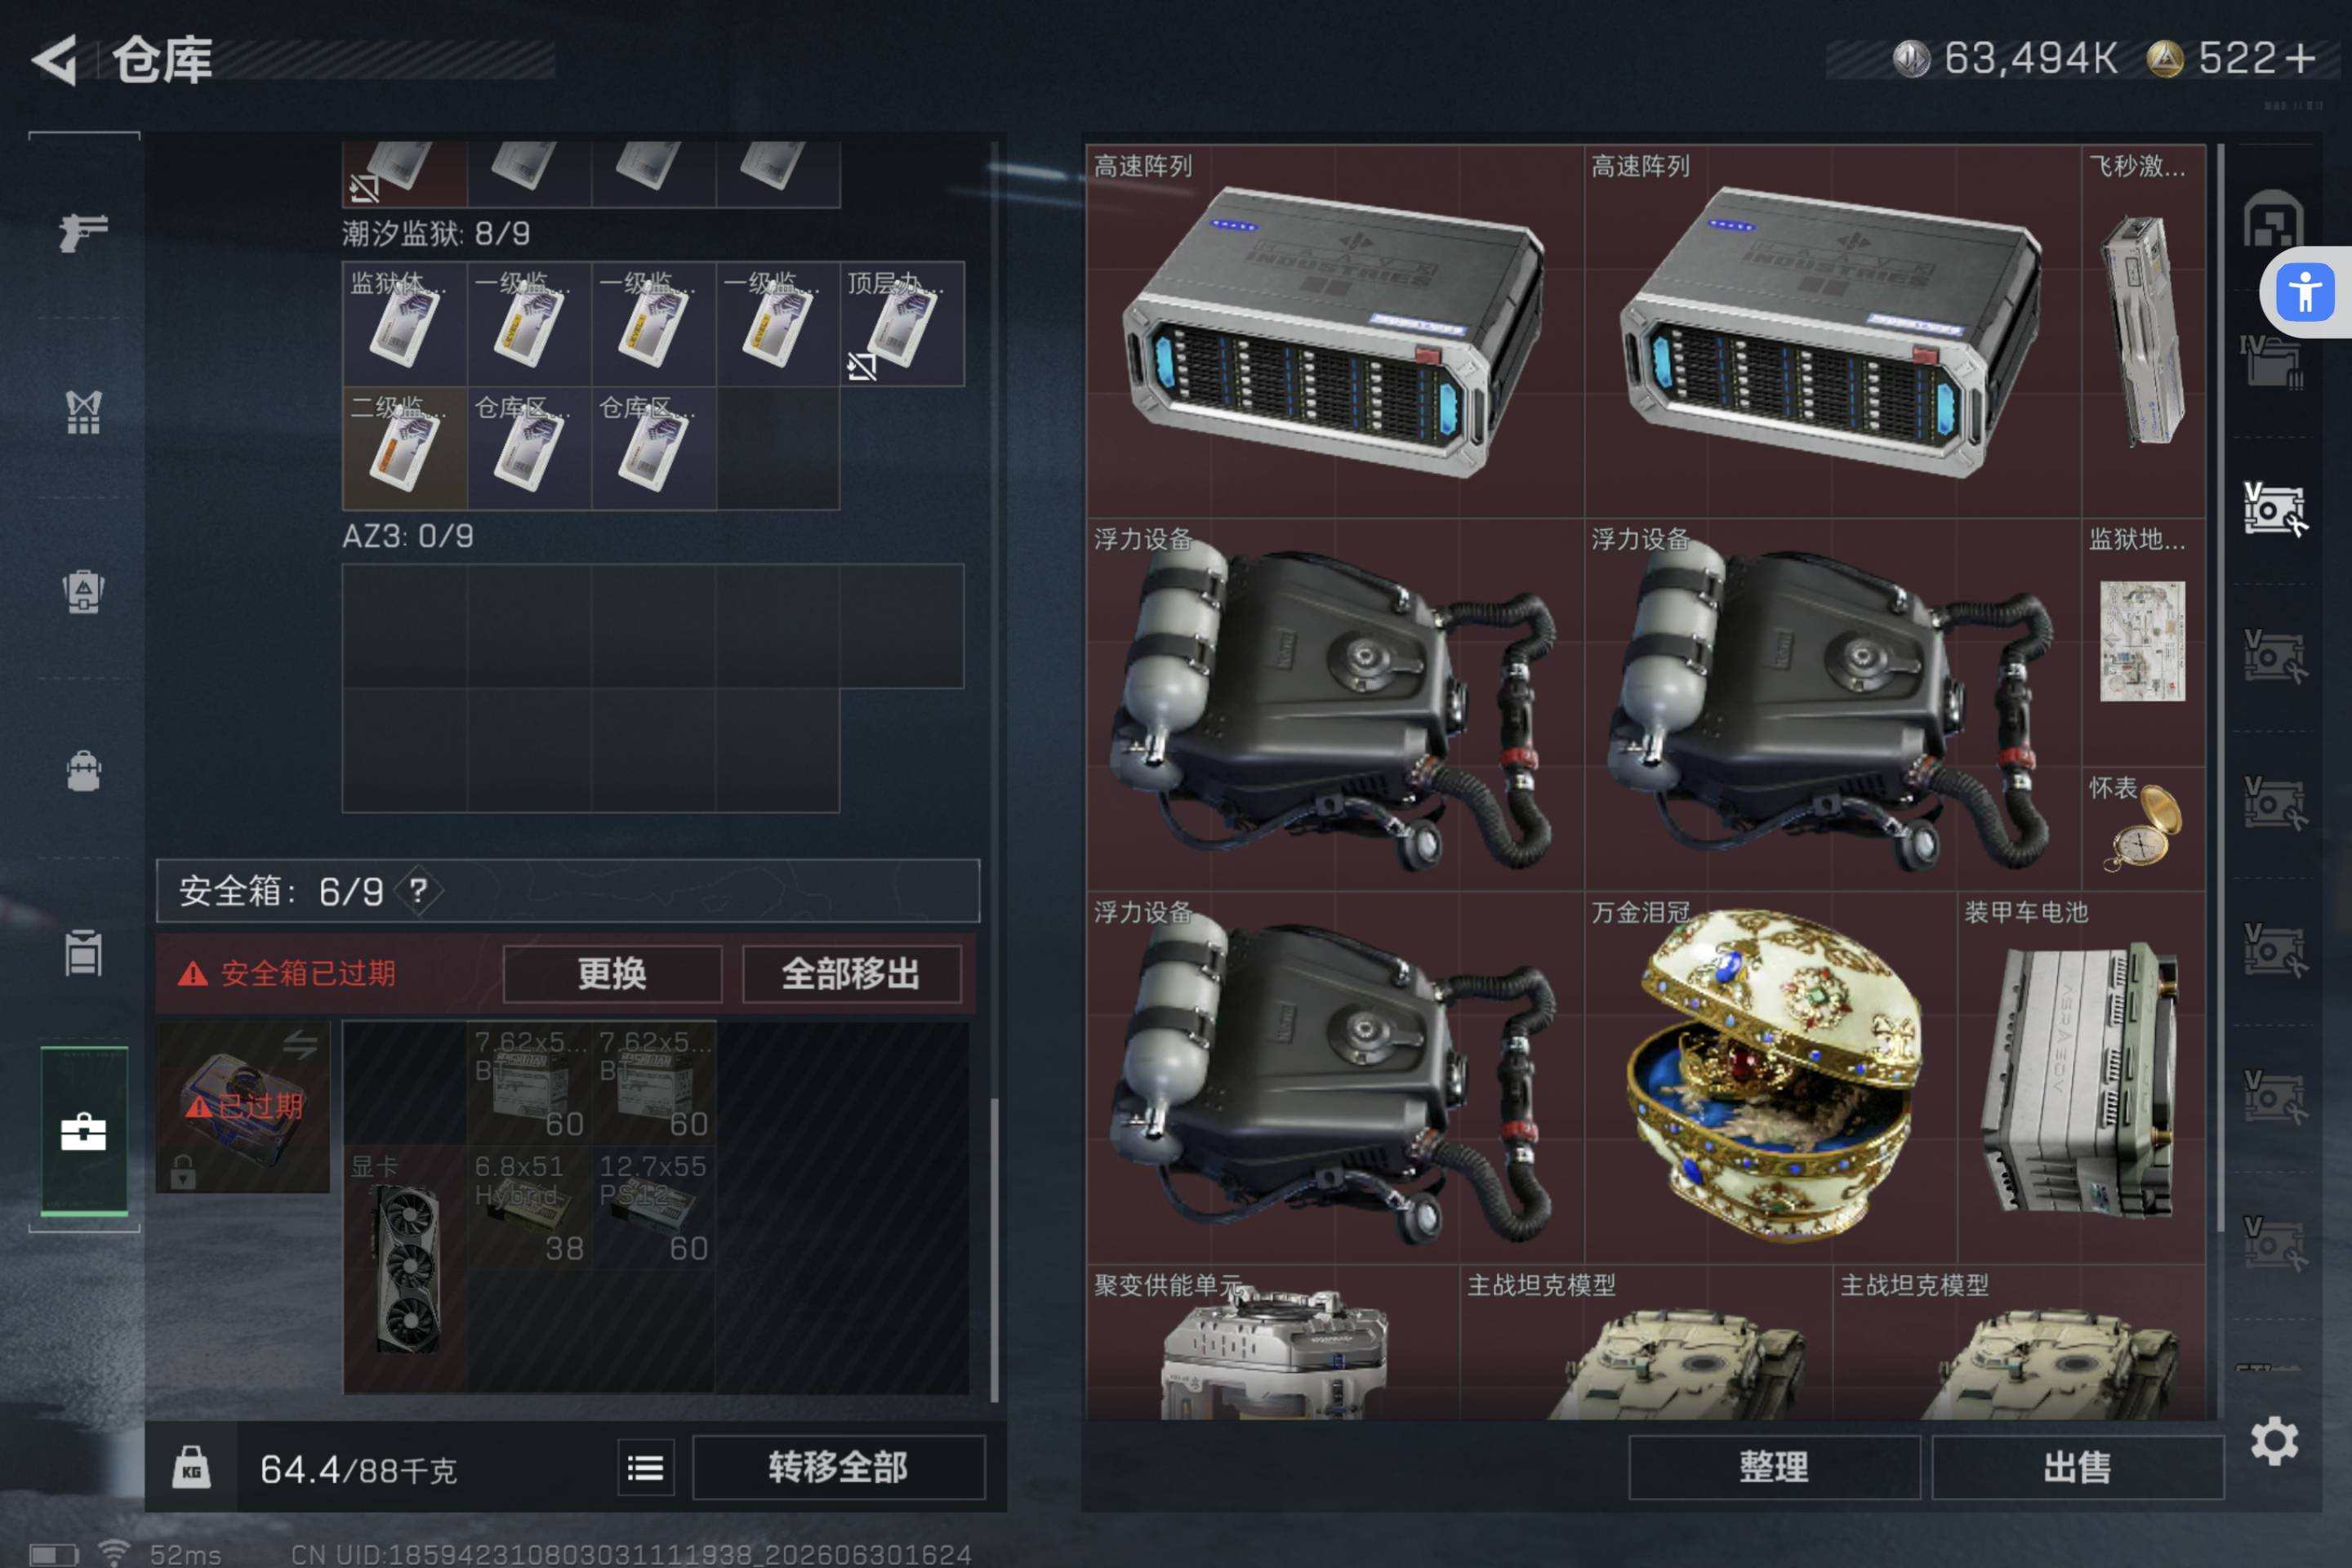Image resolution: width=2352 pixels, height=1568 pixels.
Task: Click the 整理 sort button
Action: pyautogui.click(x=1774, y=1467)
